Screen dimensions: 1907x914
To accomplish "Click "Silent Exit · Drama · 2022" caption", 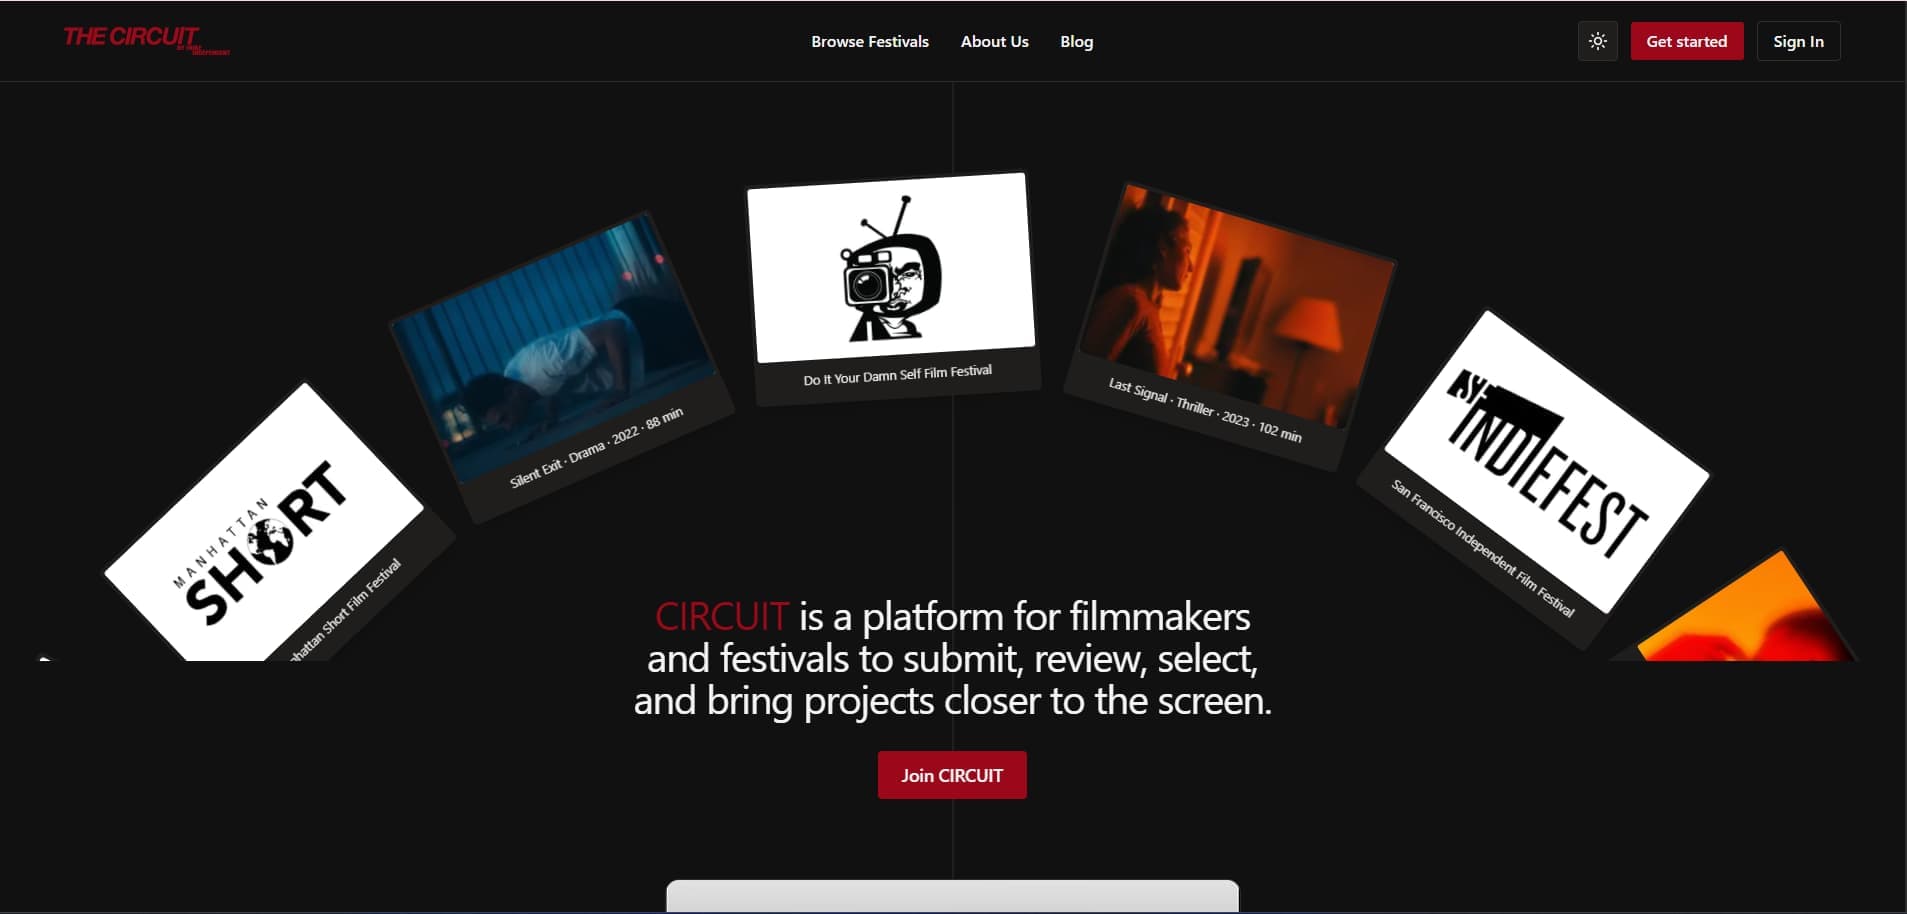I will [596, 447].
